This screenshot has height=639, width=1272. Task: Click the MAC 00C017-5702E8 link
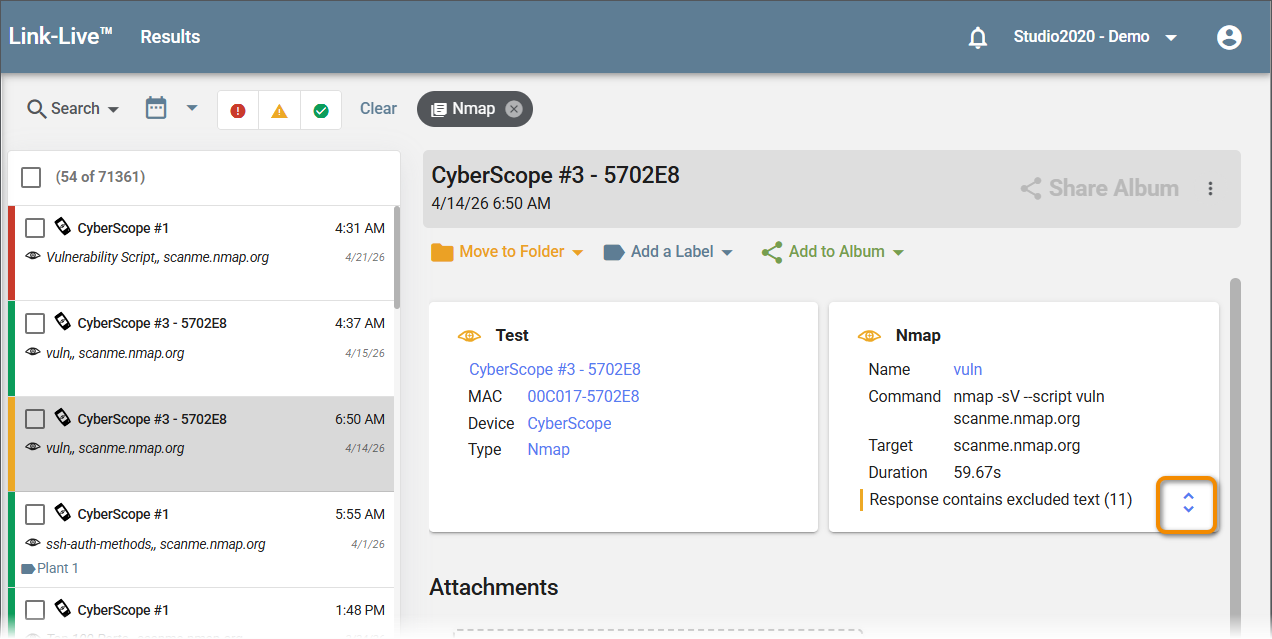[583, 397]
